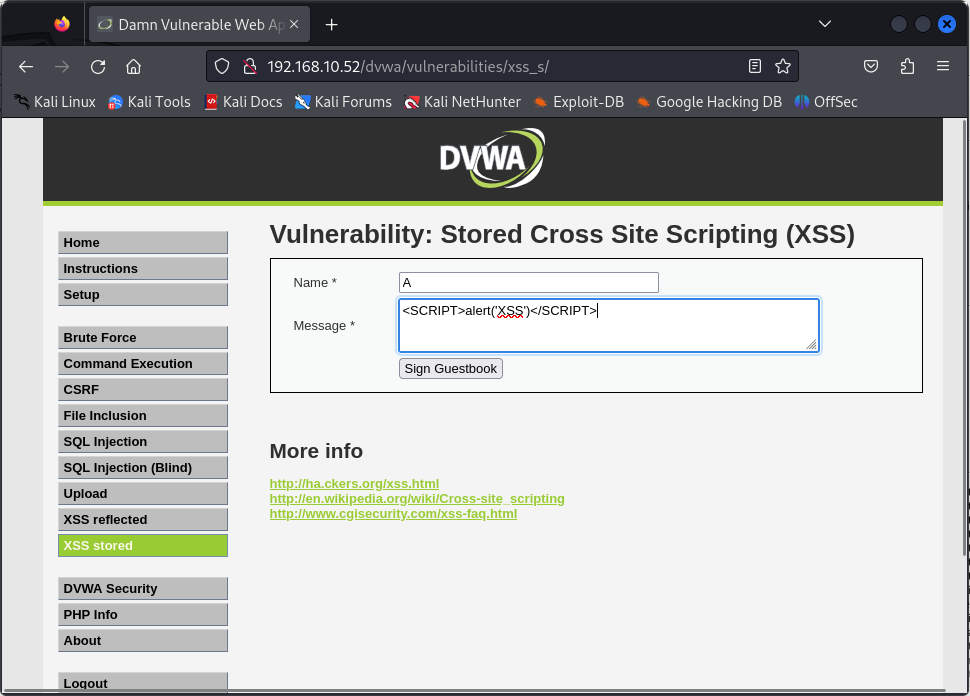Go to the browser home page

134,66
